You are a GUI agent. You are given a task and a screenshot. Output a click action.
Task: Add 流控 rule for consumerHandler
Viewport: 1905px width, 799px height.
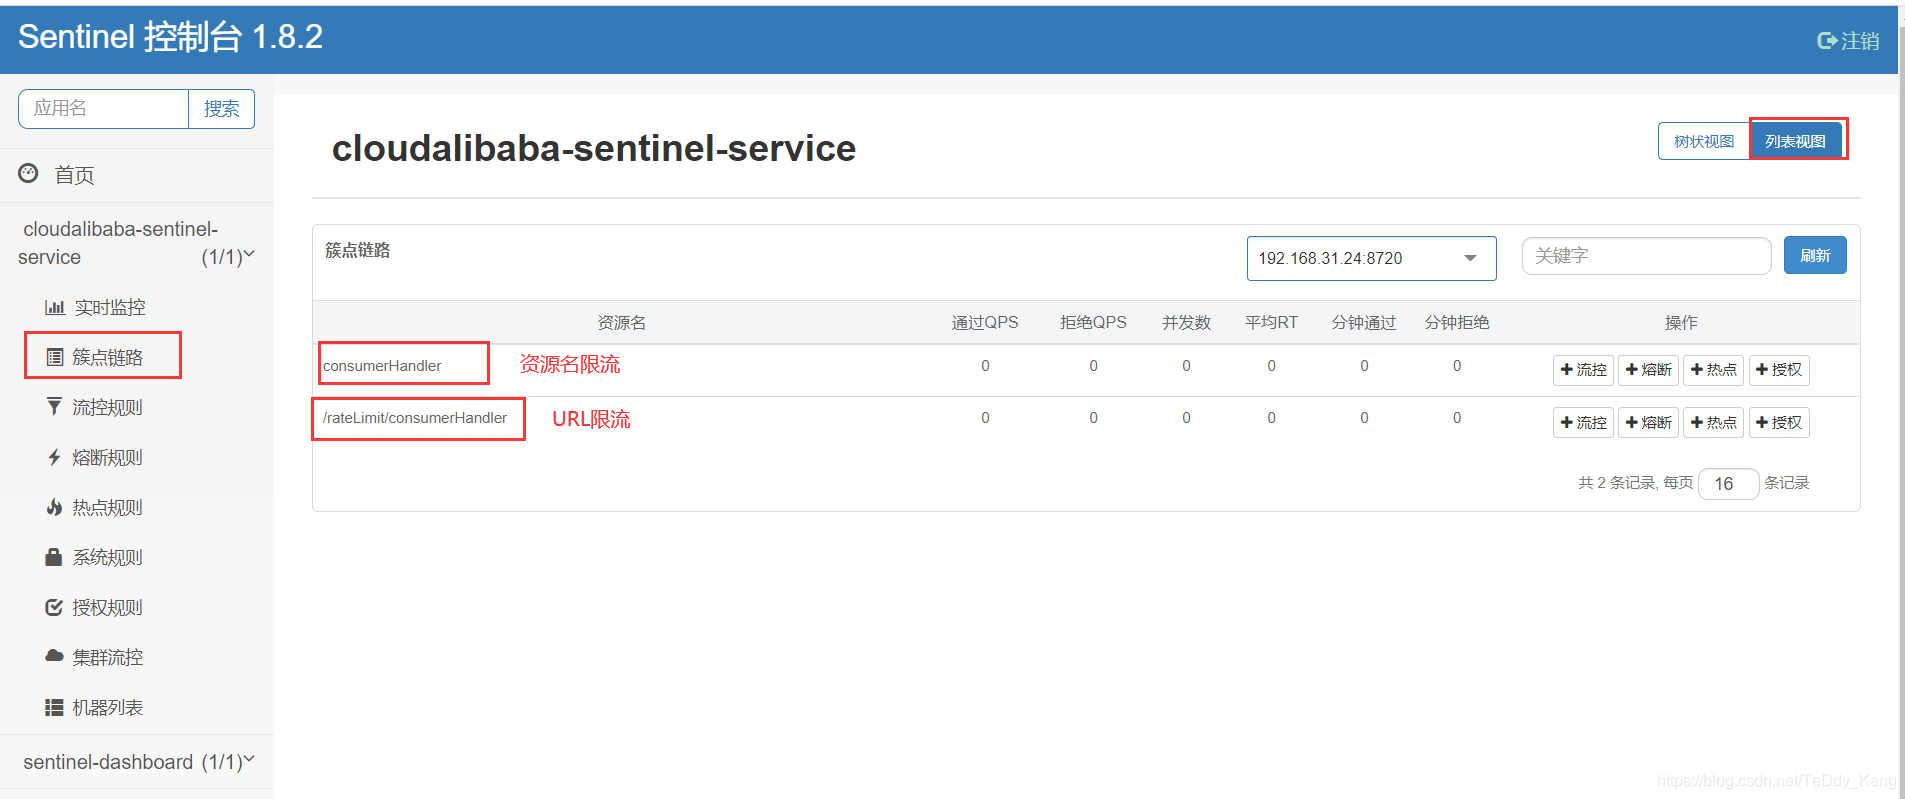[x=1583, y=370]
